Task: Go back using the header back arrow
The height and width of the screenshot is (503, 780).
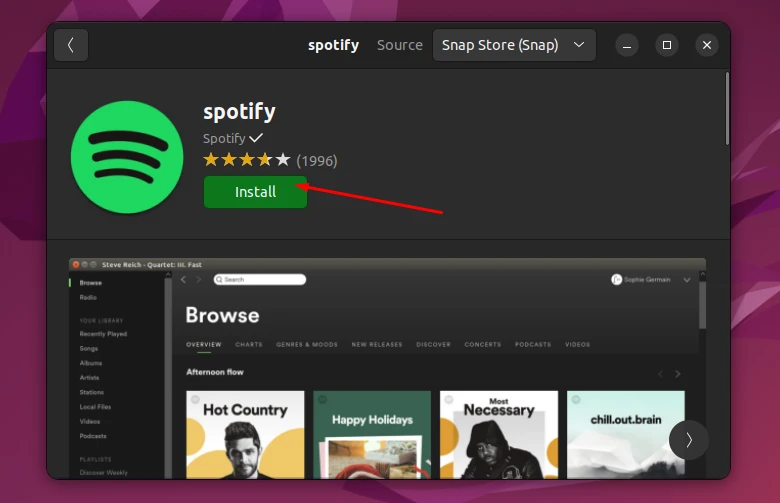Action: coord(71,45)
